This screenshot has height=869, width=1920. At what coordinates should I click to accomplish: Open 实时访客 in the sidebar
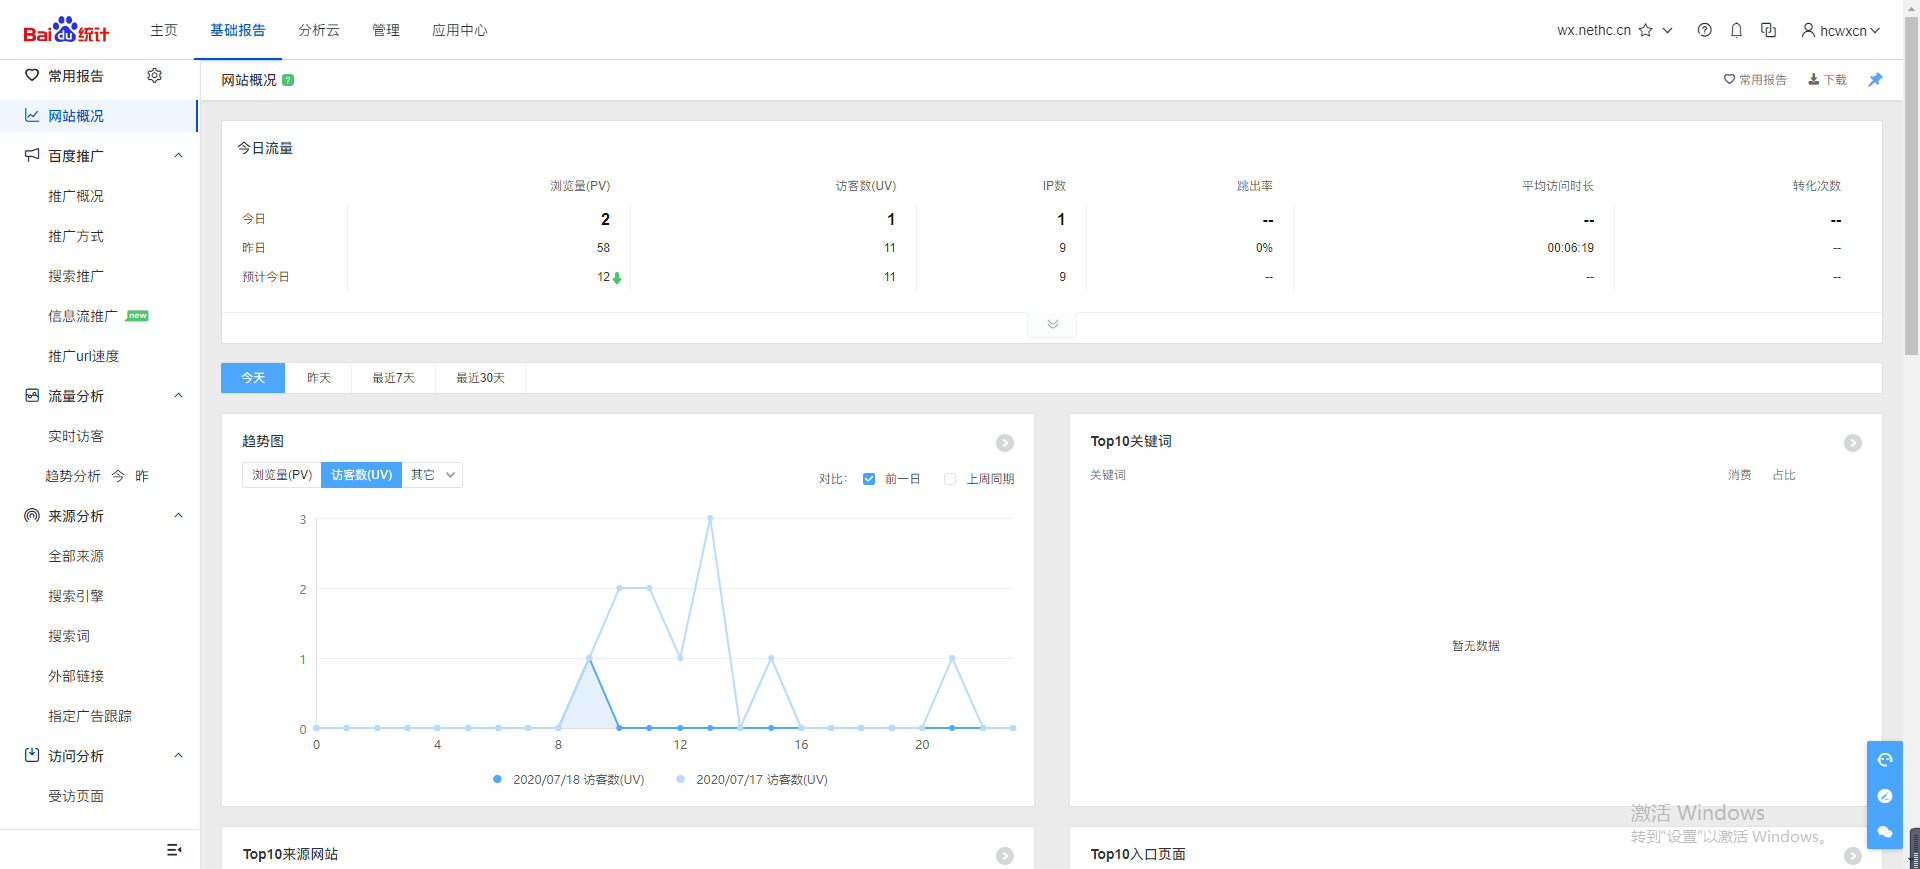[x=76, y=436]
